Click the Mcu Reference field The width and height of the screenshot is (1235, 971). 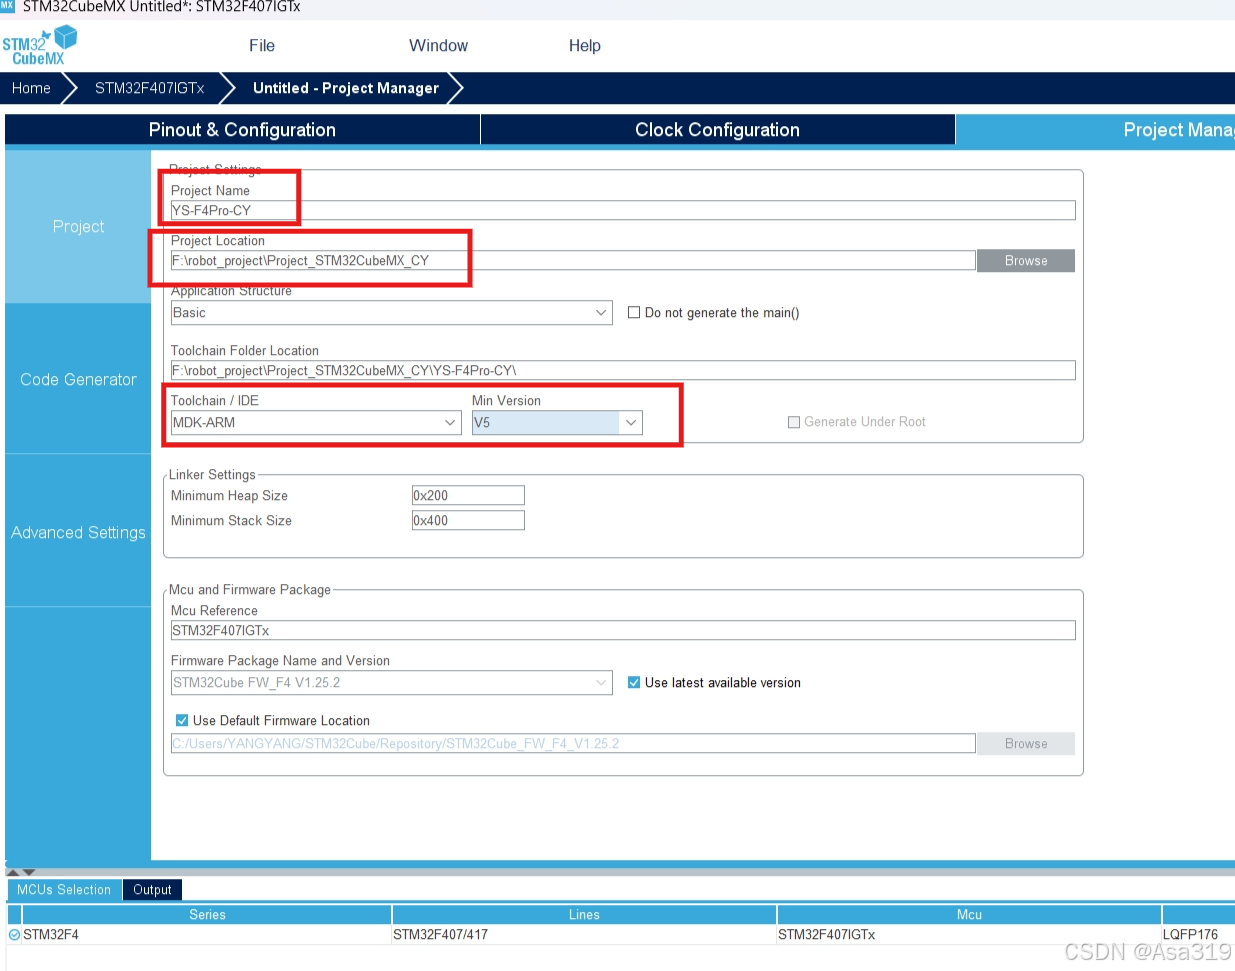coord(623,630)
